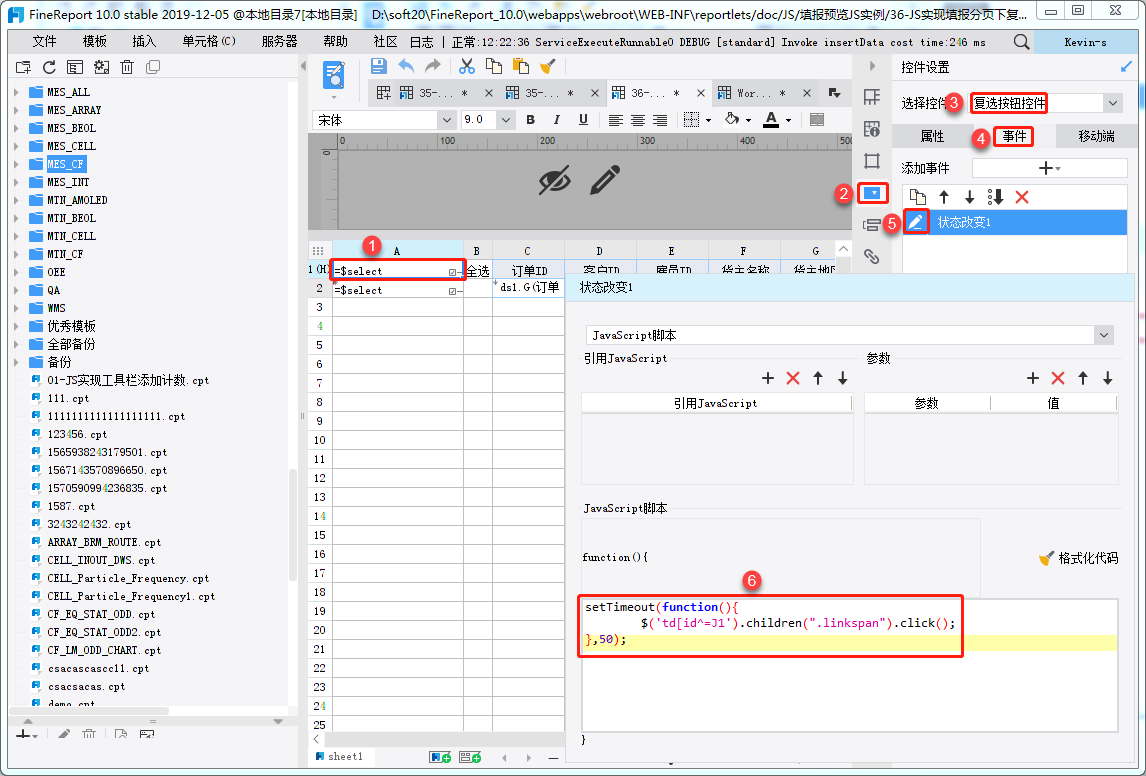Open the font color A picker
This screenshot has height=776, width=1146.
pyautogui.click(x=770, y=120)
